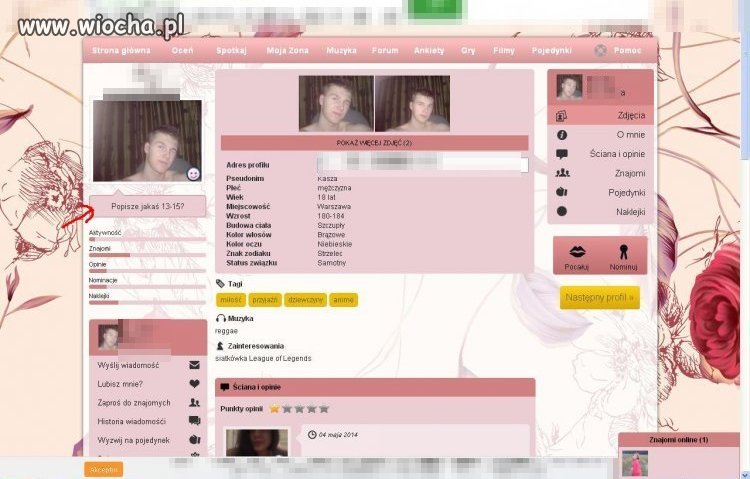The width and height of the screenshot is (750, 479).
Task: Click the Aktywność progress bar
Action: click(147, 239)
